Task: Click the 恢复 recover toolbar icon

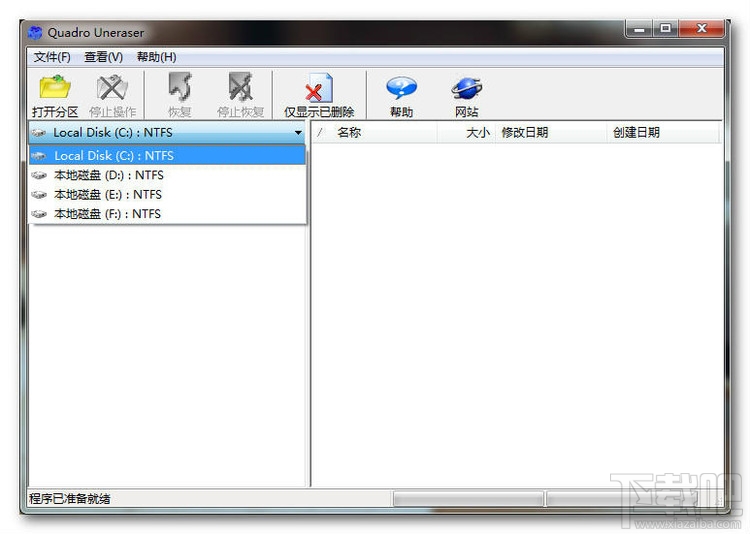Action: (x=180, y=95)
